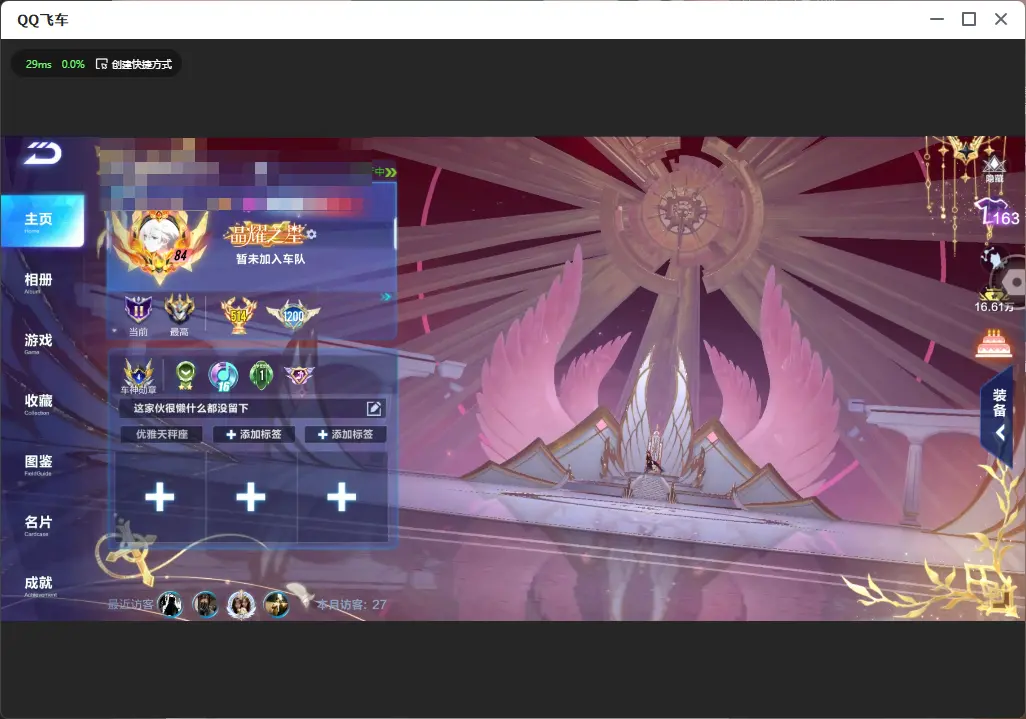Open the birthday cake icon
The image size is (1026, 719).
tap(993, 345)
